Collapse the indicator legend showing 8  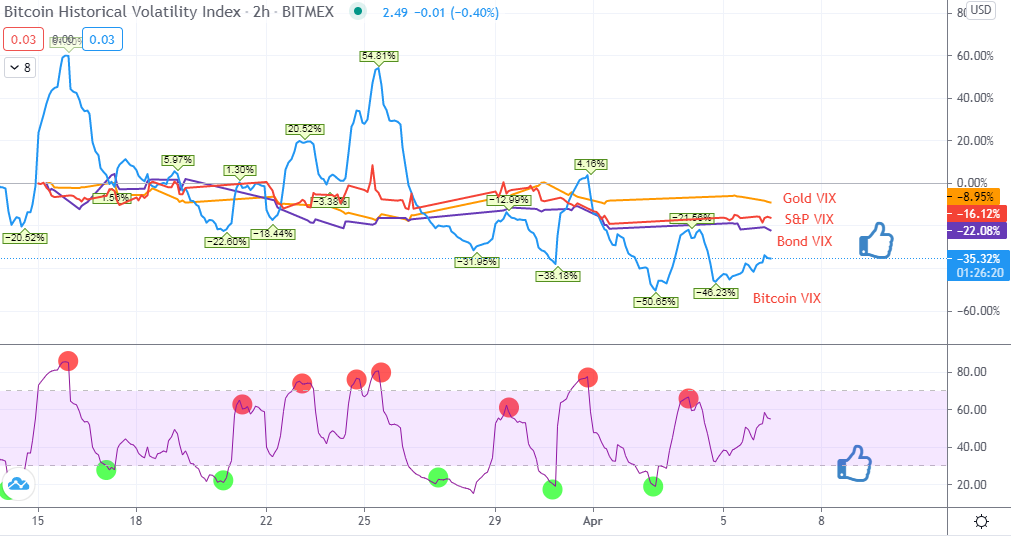(20, 68)
